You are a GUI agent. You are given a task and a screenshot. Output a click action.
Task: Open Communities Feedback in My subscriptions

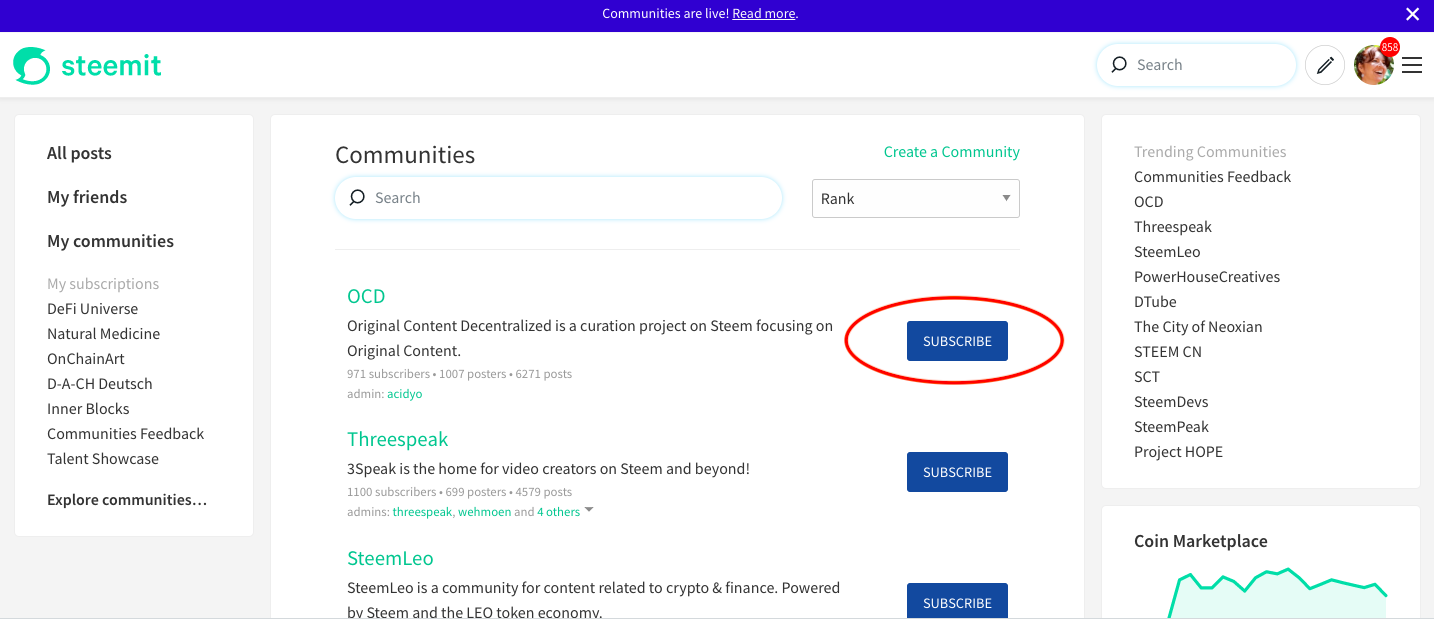125,434
